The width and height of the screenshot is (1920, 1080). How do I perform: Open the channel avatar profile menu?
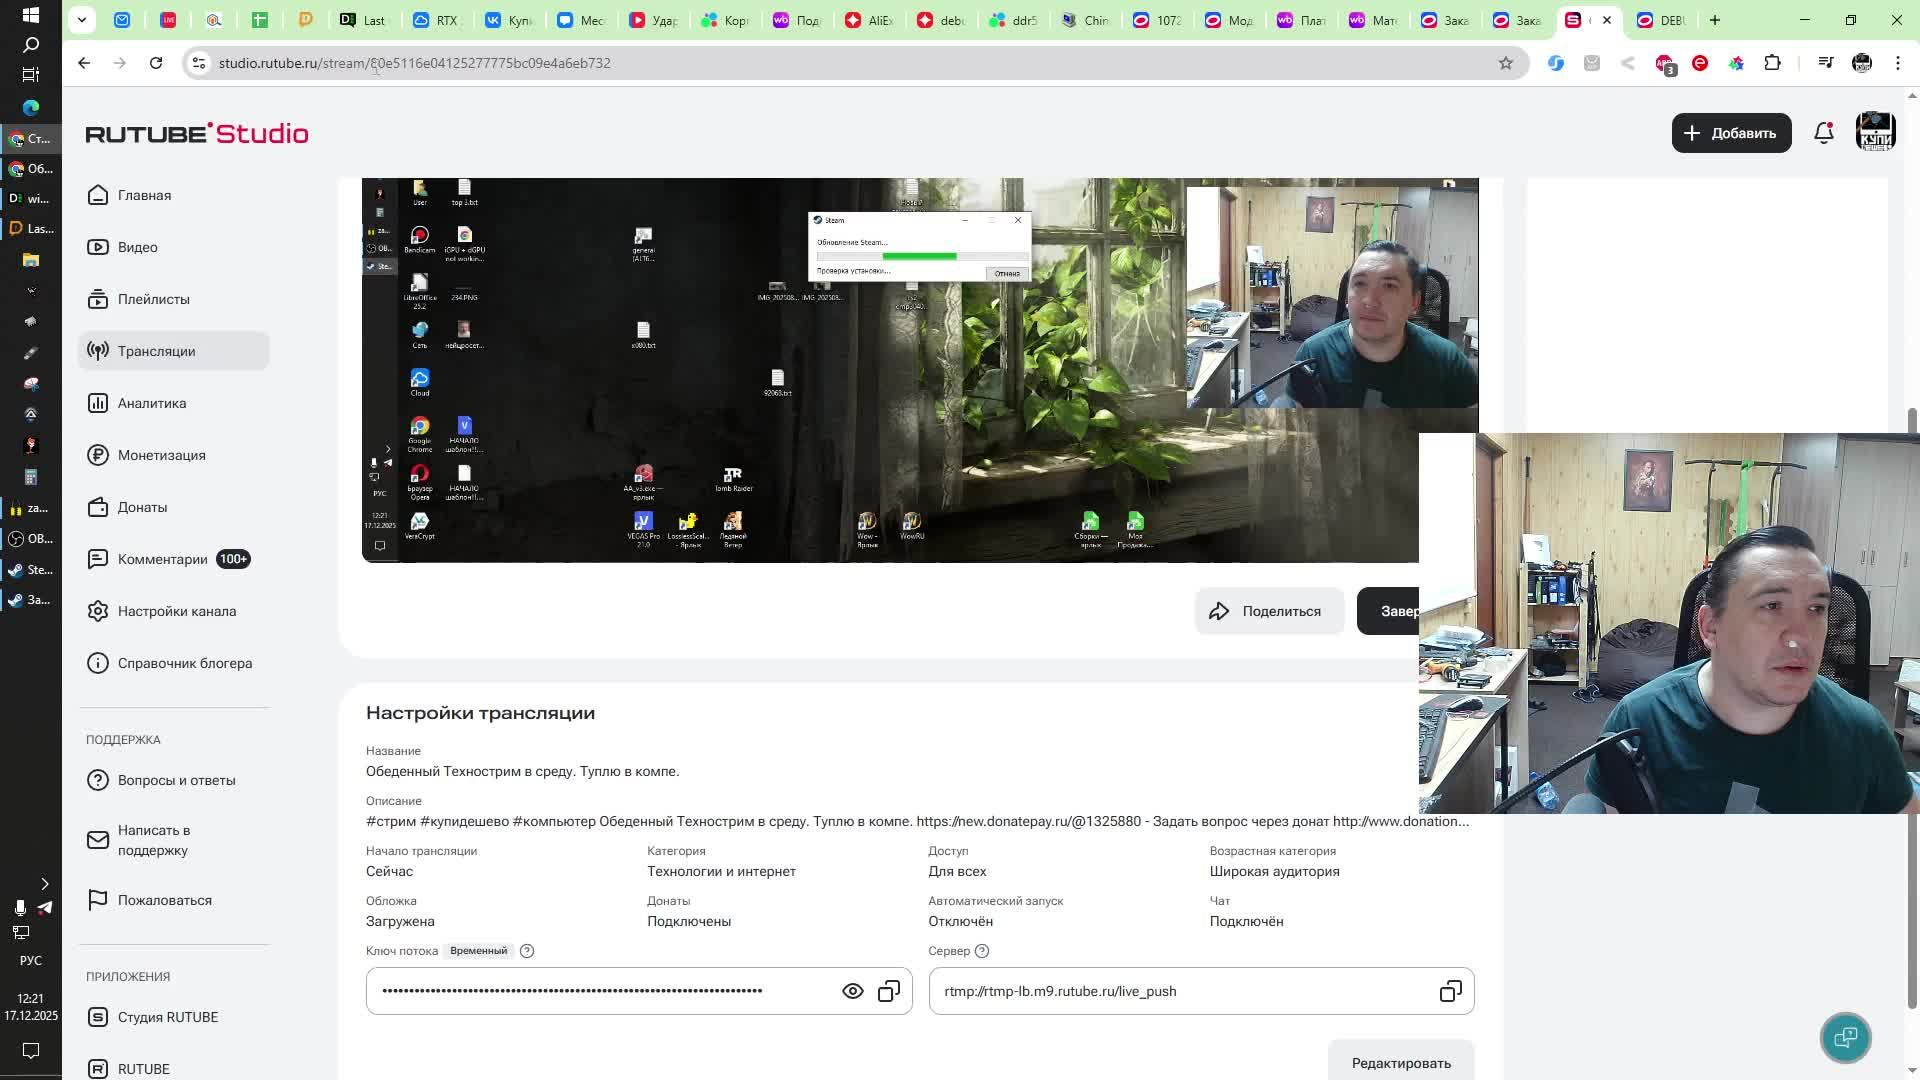point(1875,133)
